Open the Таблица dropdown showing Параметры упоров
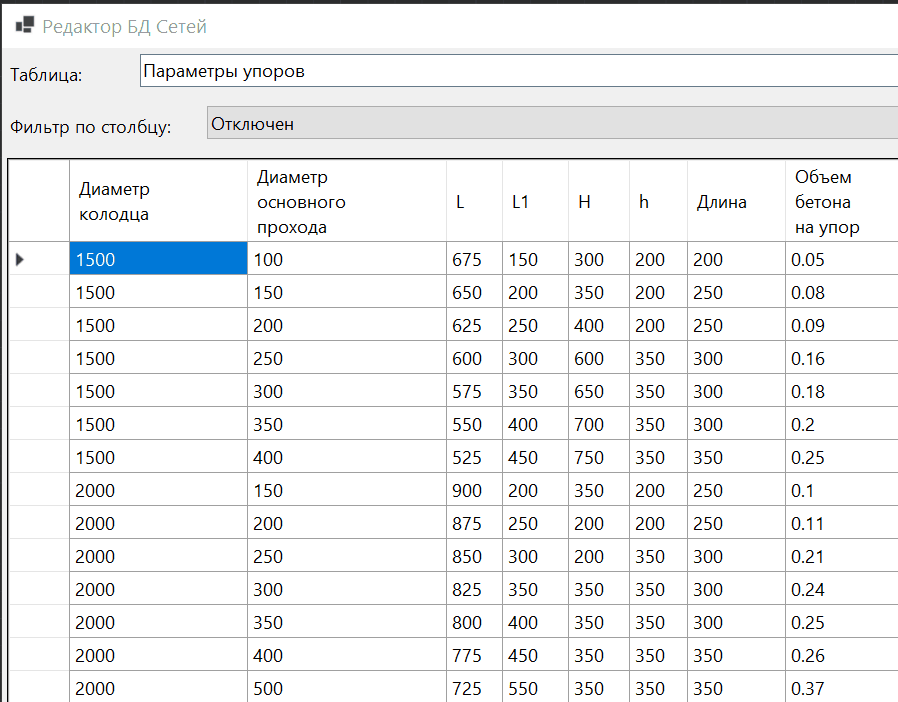Image resolution: width=898 pixels, height=702 pixels. 518,72
